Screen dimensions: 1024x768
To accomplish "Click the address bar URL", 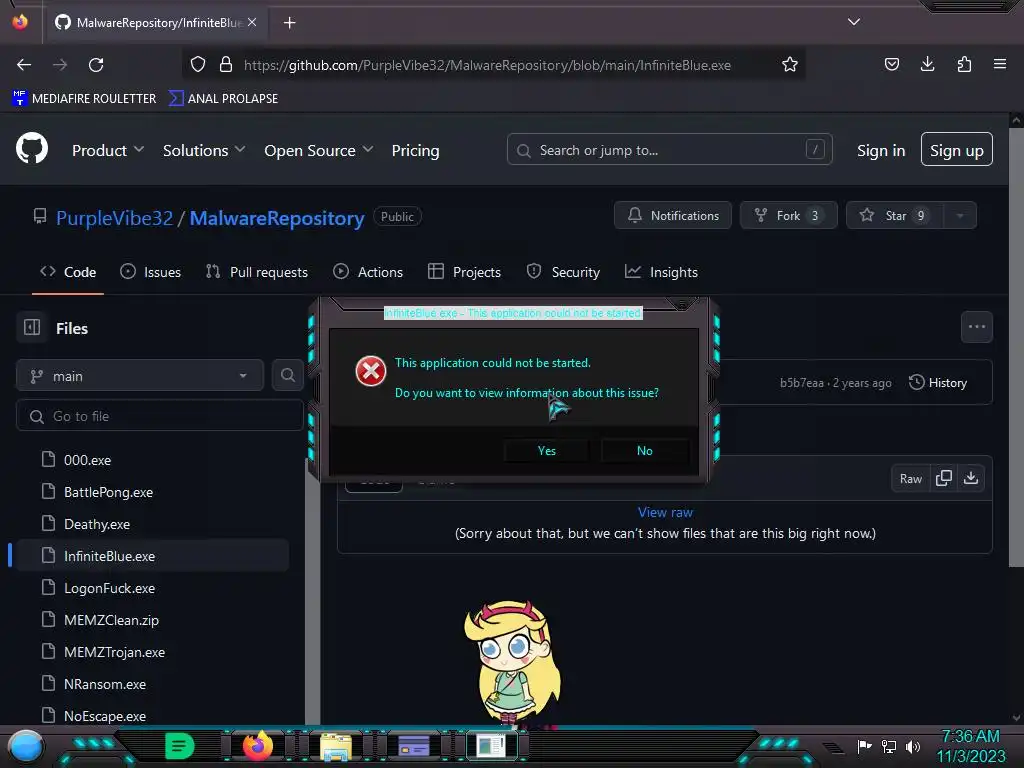I will (x=487, y=65).
